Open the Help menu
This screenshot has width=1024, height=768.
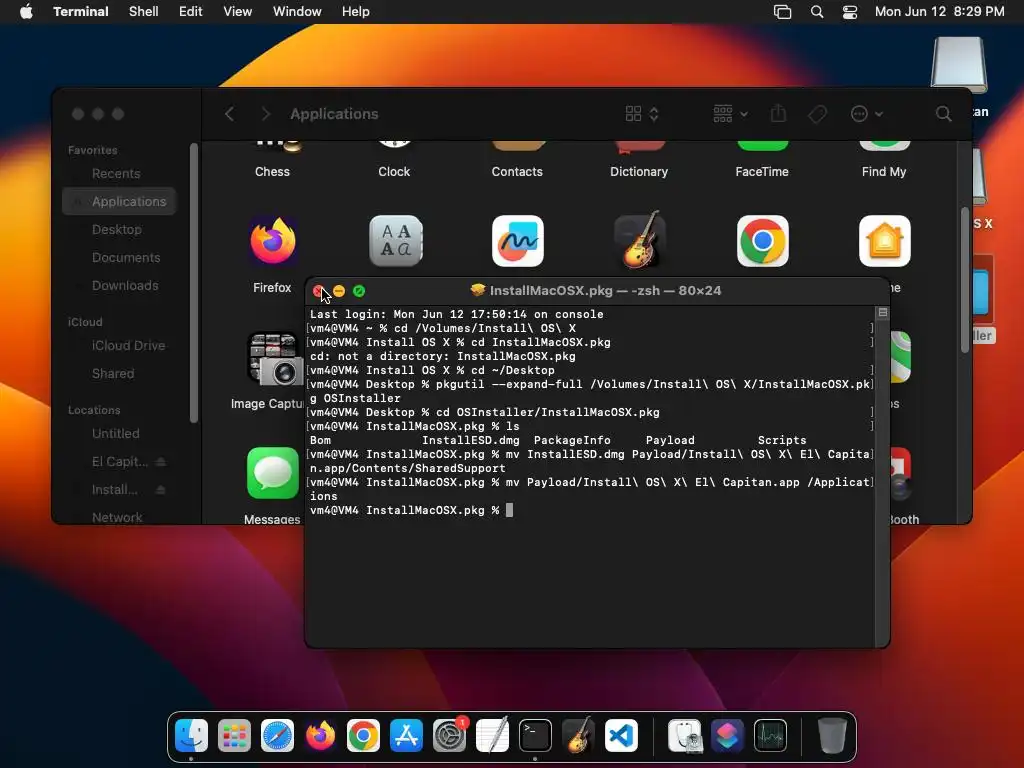point(356,12)
